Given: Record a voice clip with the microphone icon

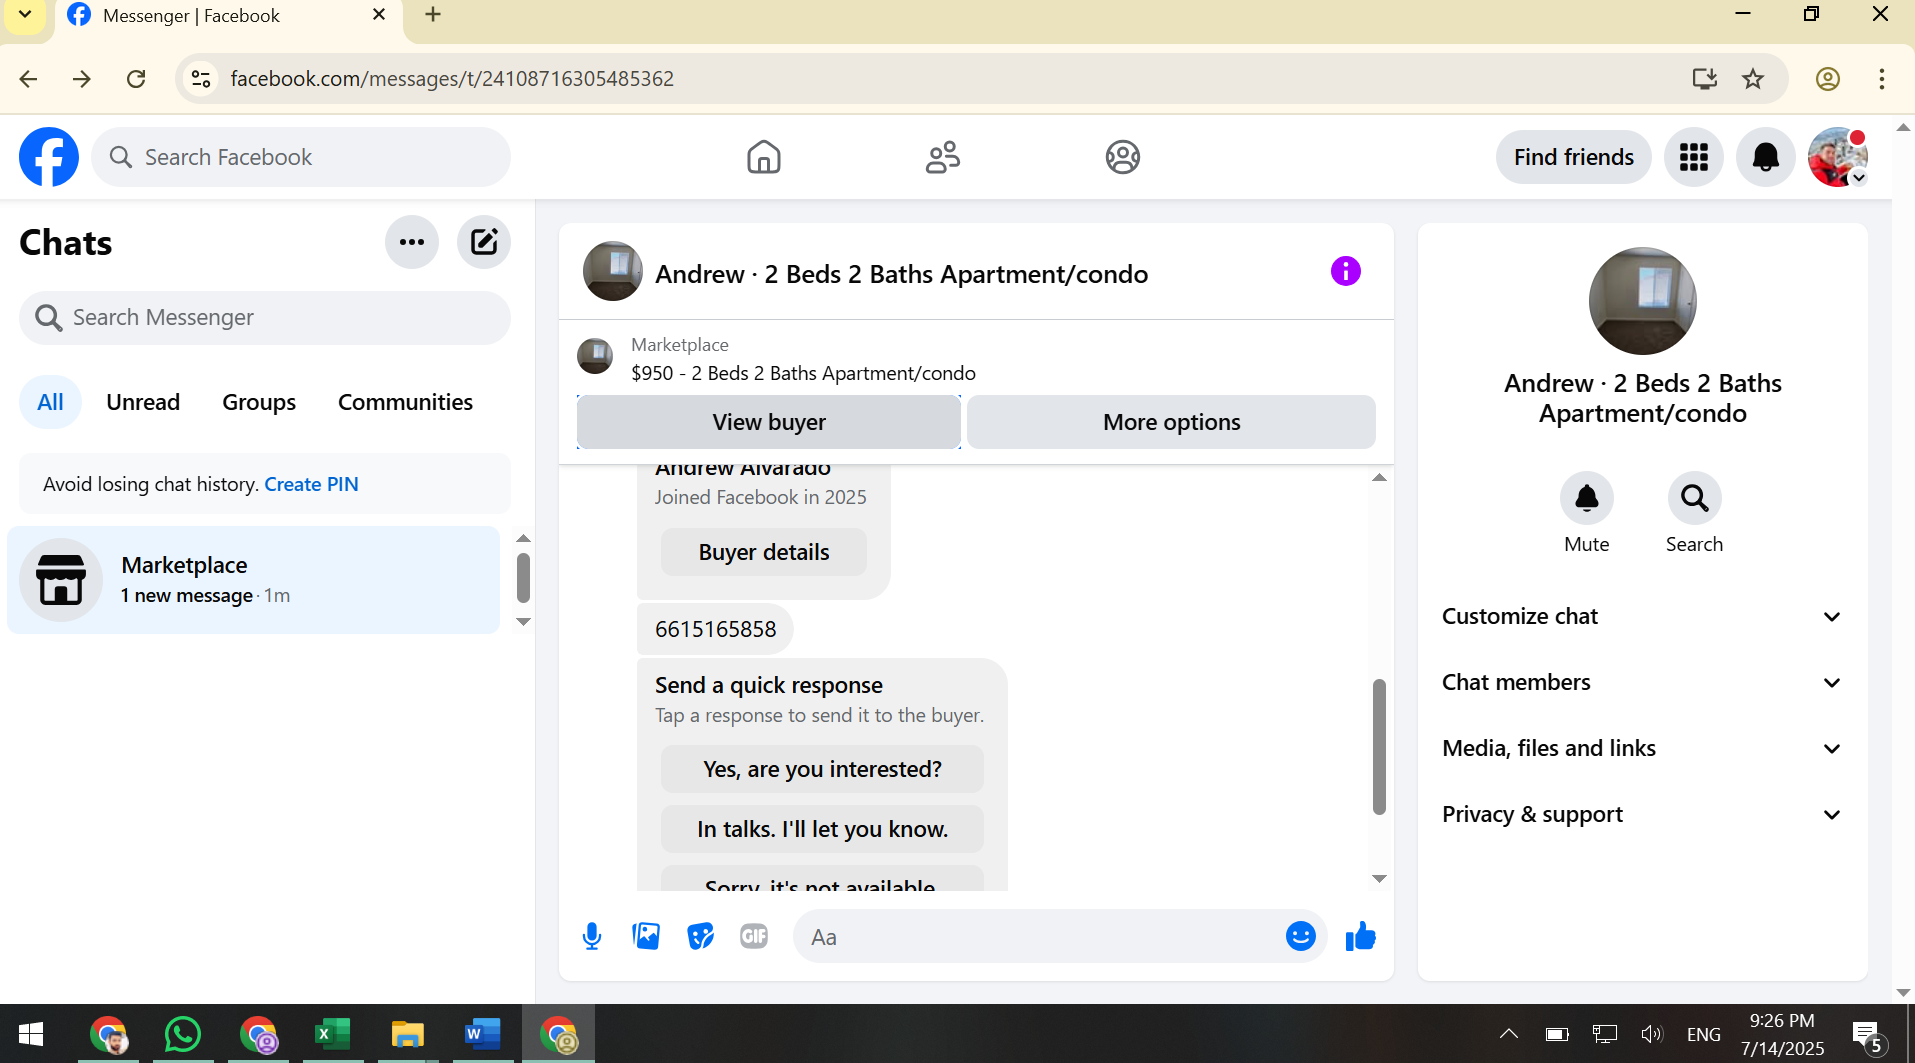Looking at the screenshot, I should click(592, 937).
